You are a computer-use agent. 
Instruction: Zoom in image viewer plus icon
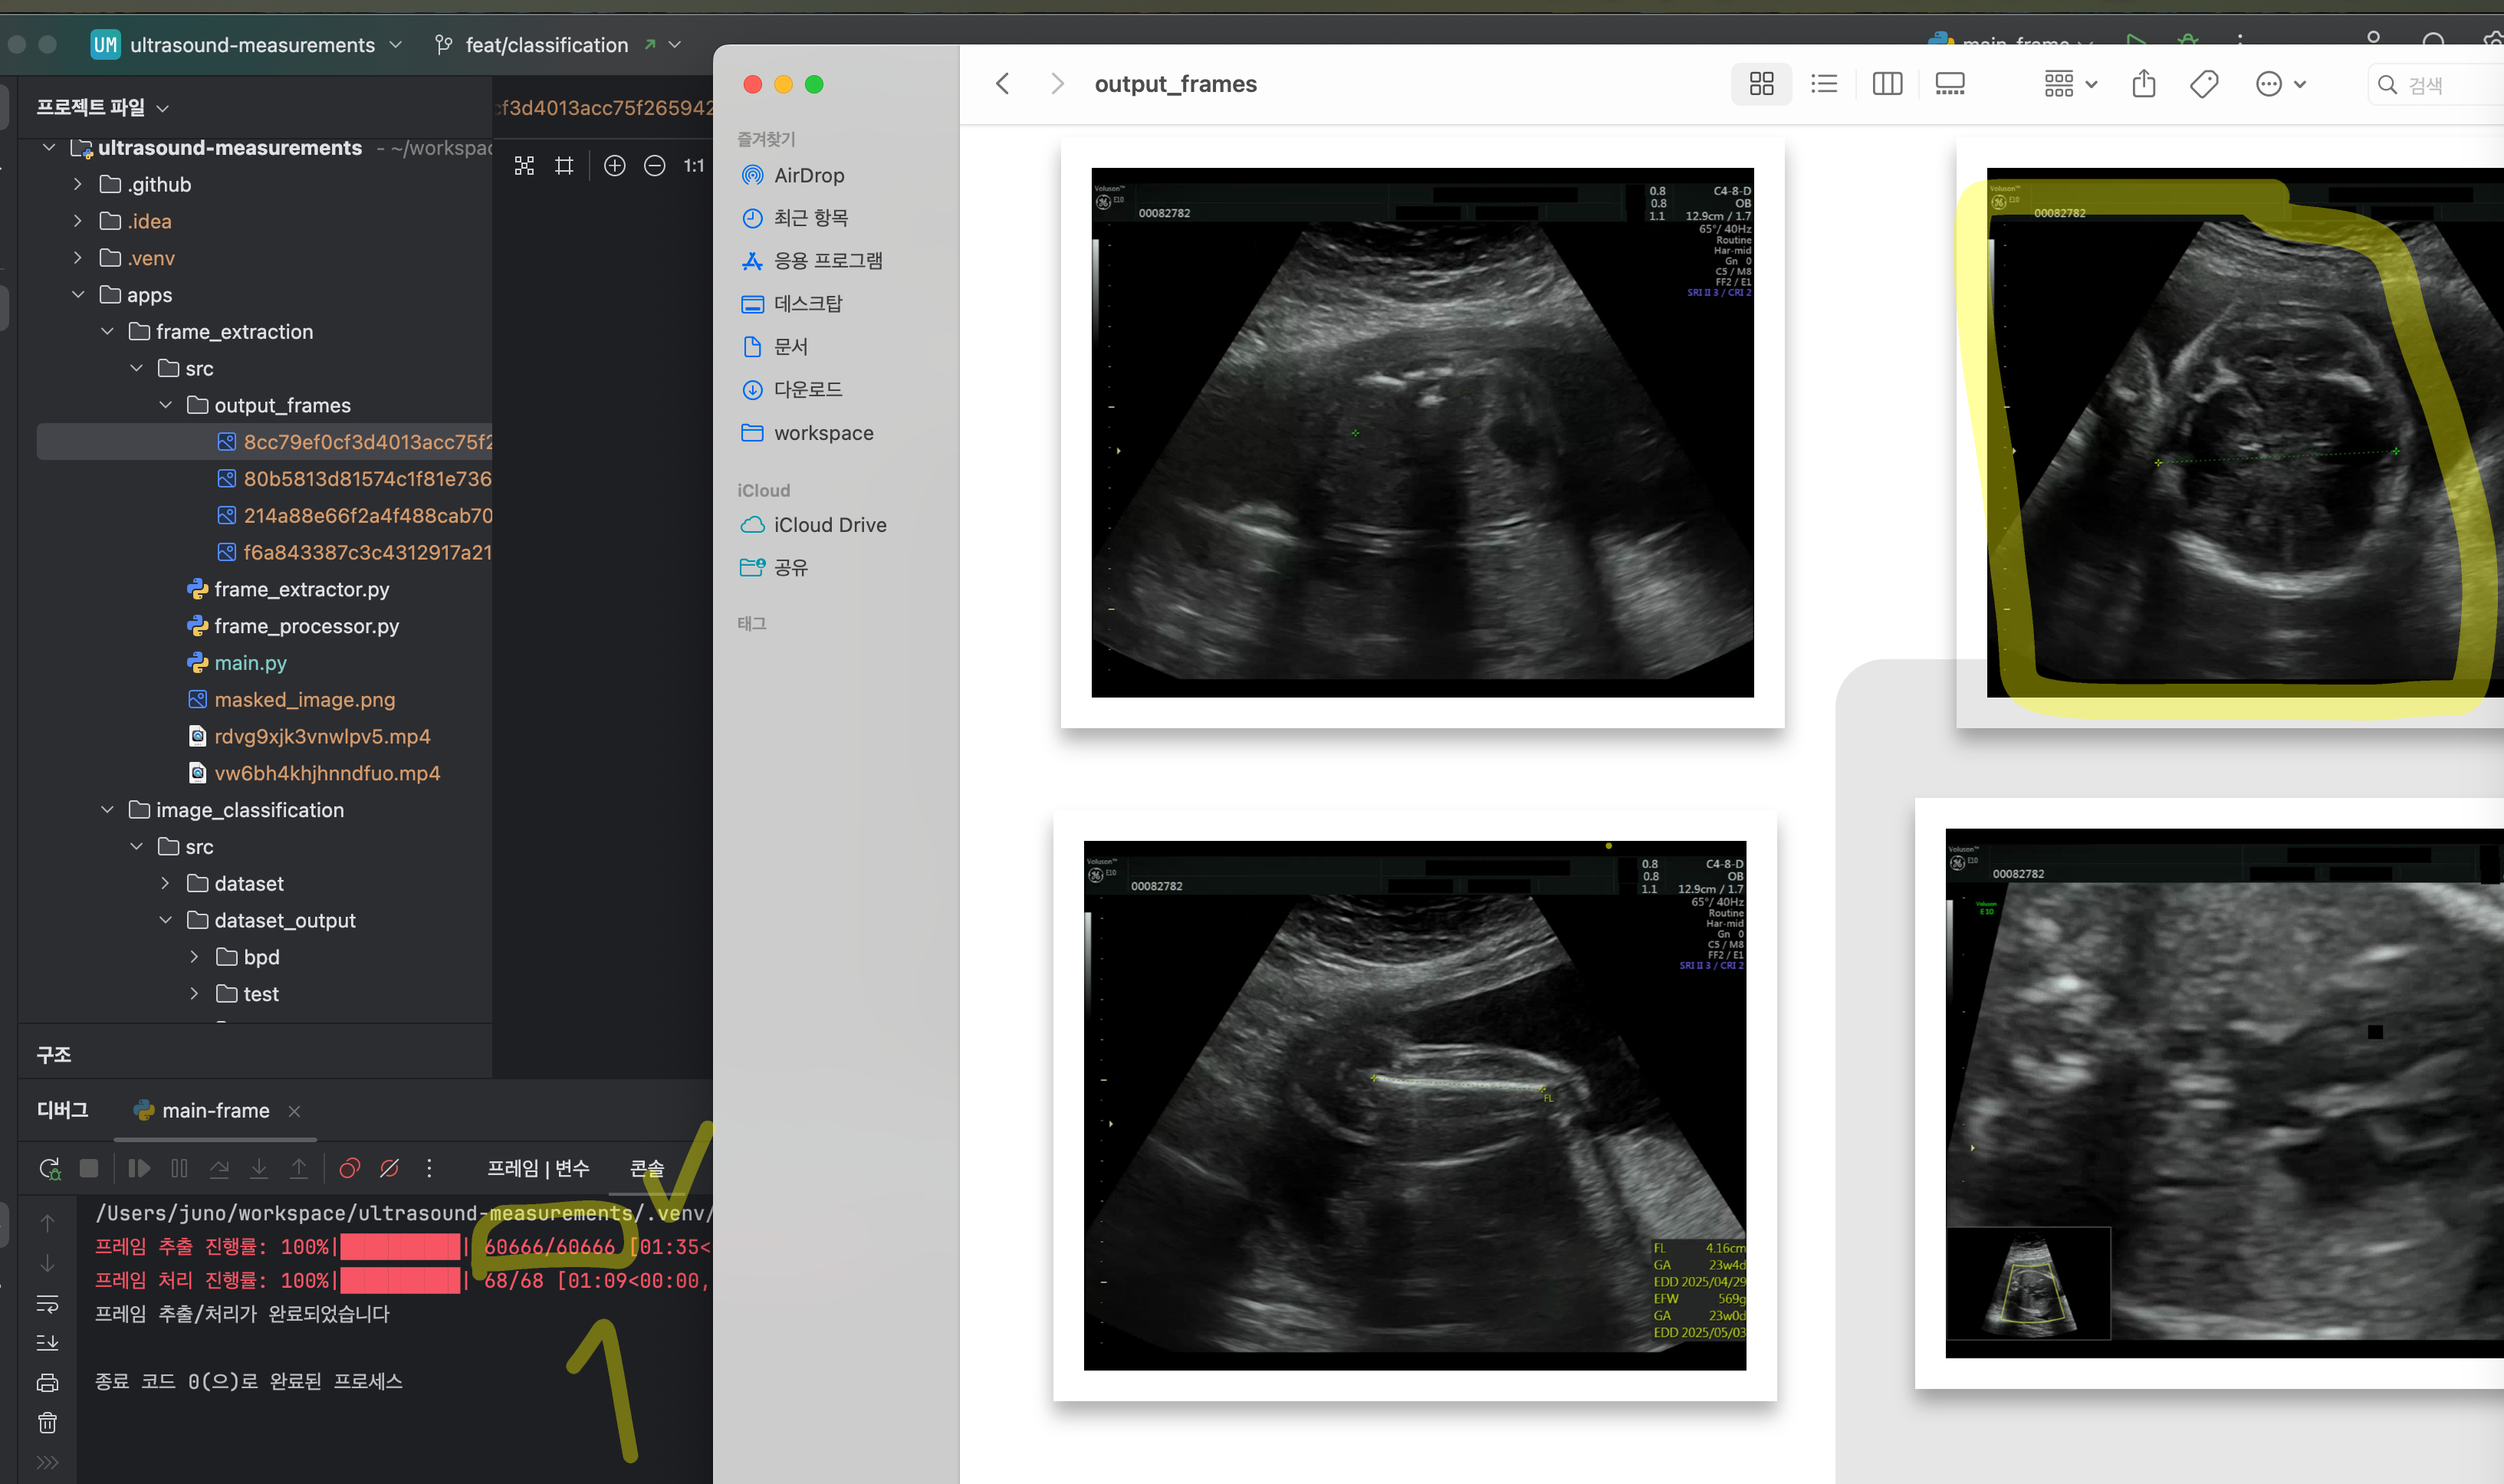tap(615, 166)
